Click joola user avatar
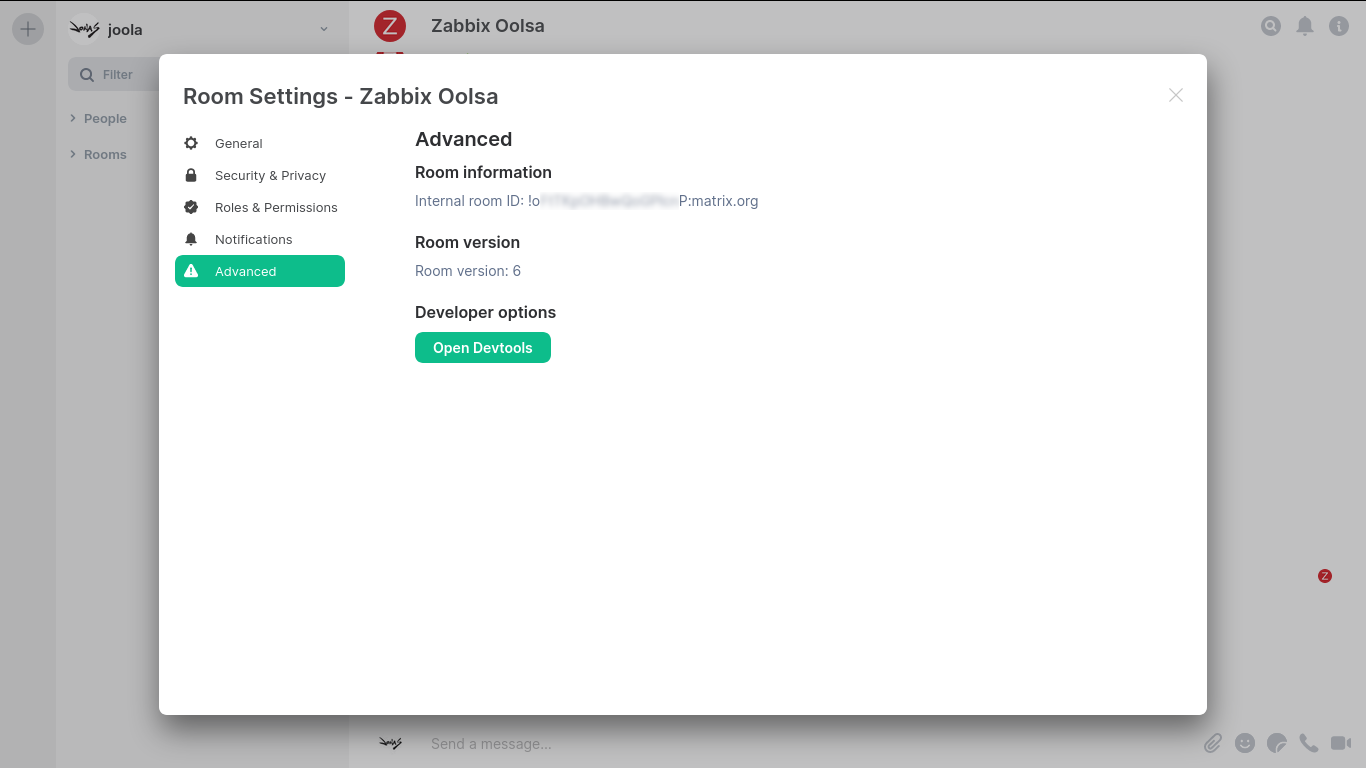The height and width of the screenshot is (768, 1366). pyautogui.click(x=83, y=29)
